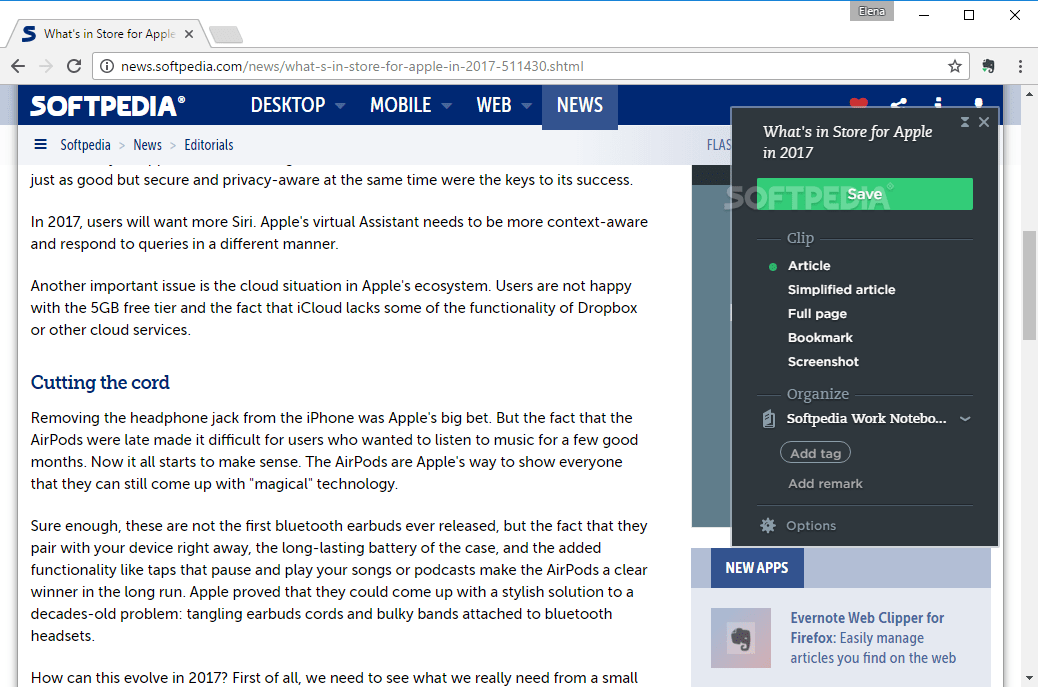Save the clipped article to Evernote

tap(864, 193)
